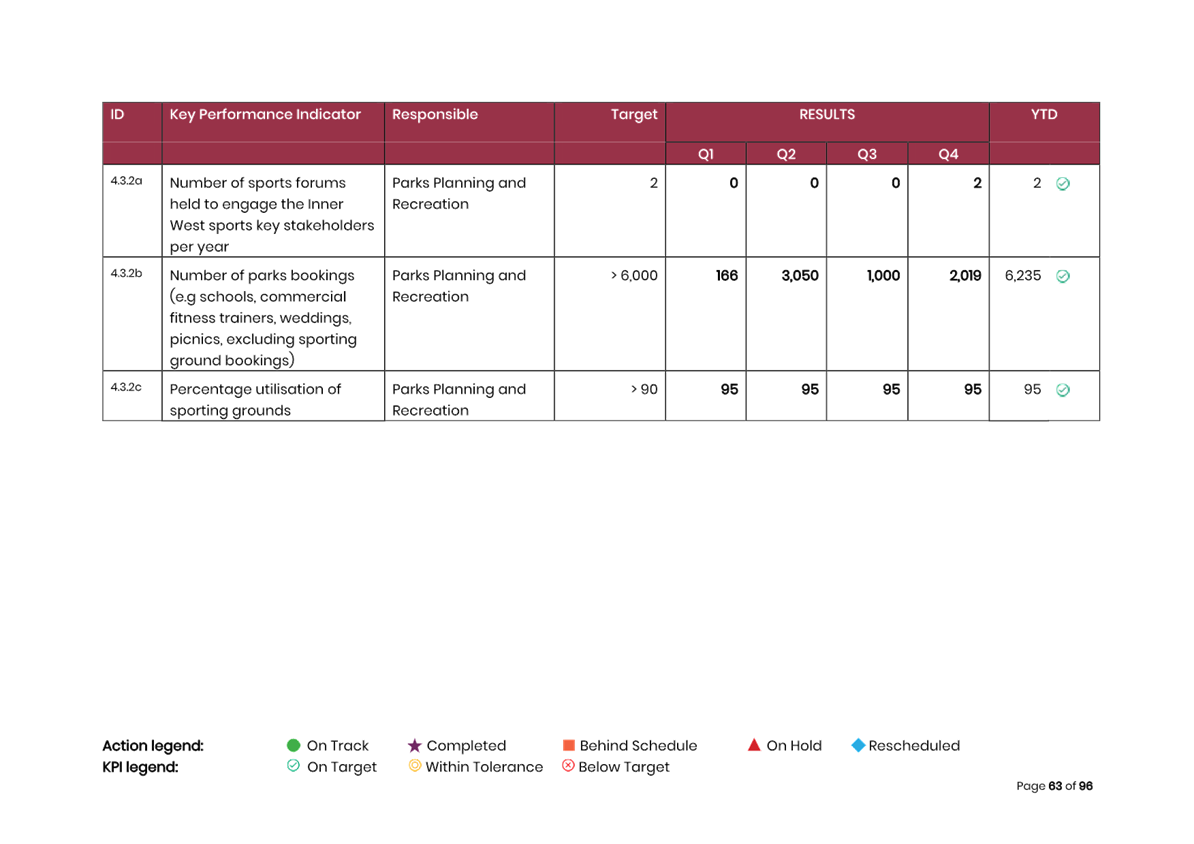Click the orange Behind Schedule square icon
1194x844 pixels.
(569, 745)
